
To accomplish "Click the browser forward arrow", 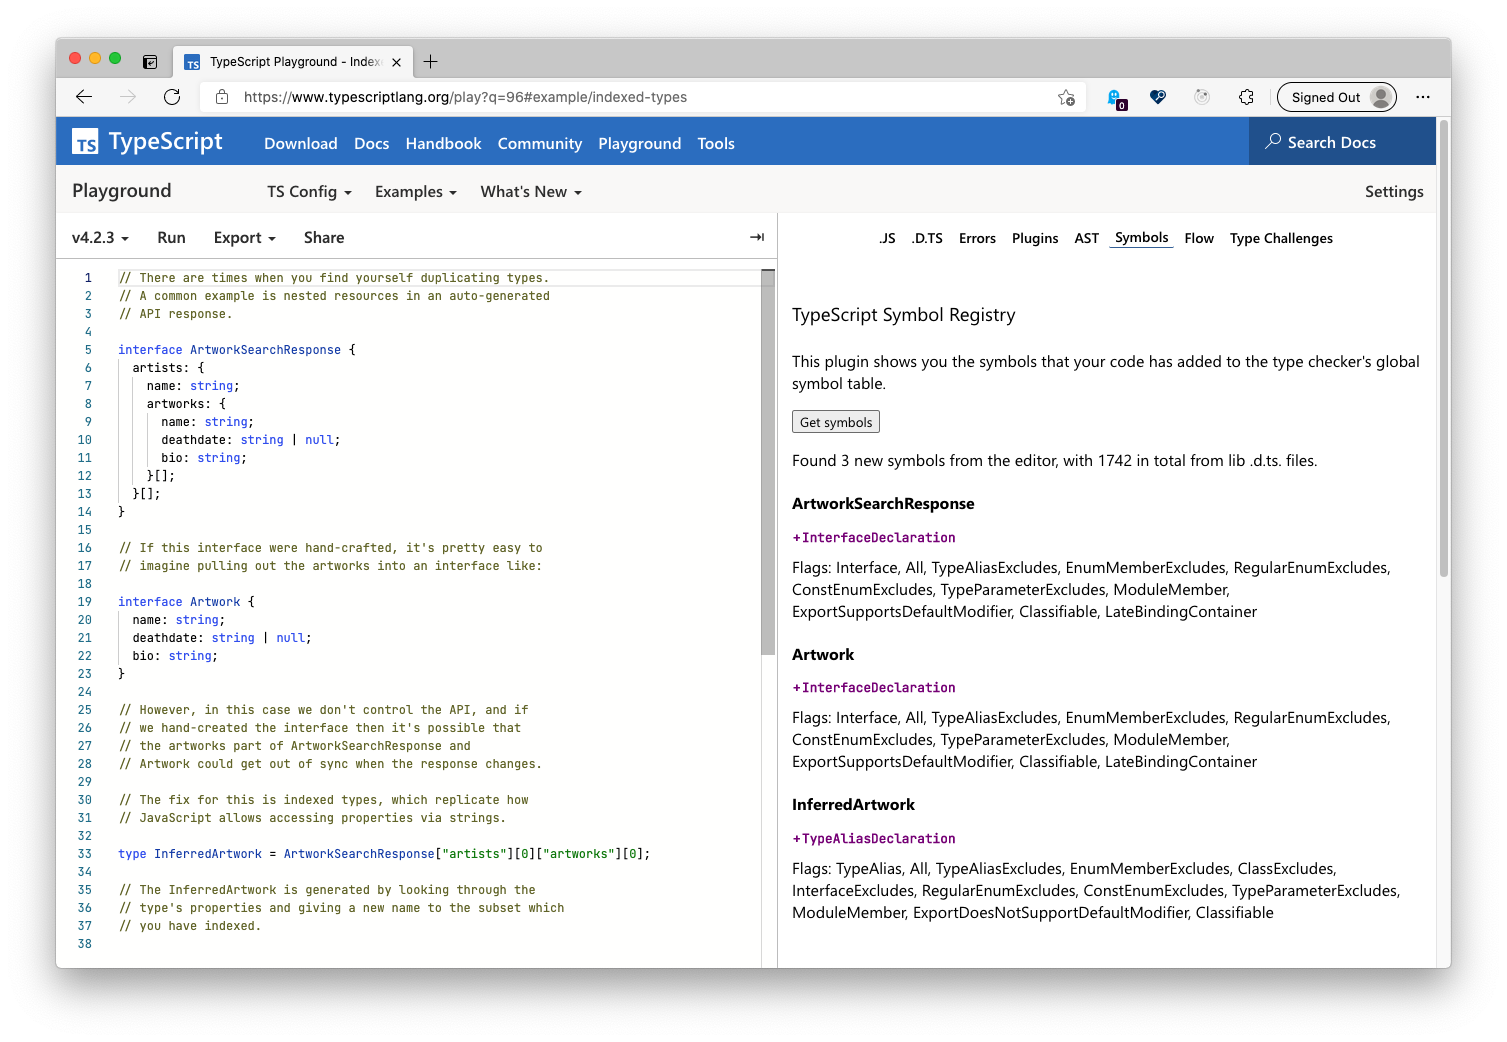I will (128, 97).
